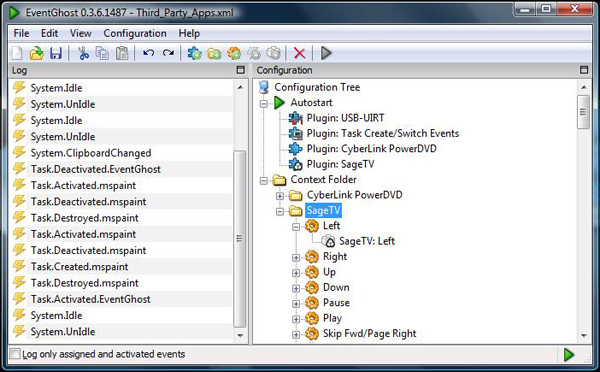Open the View menu
This screenshot has height=372, width=600.
(81, 33)
